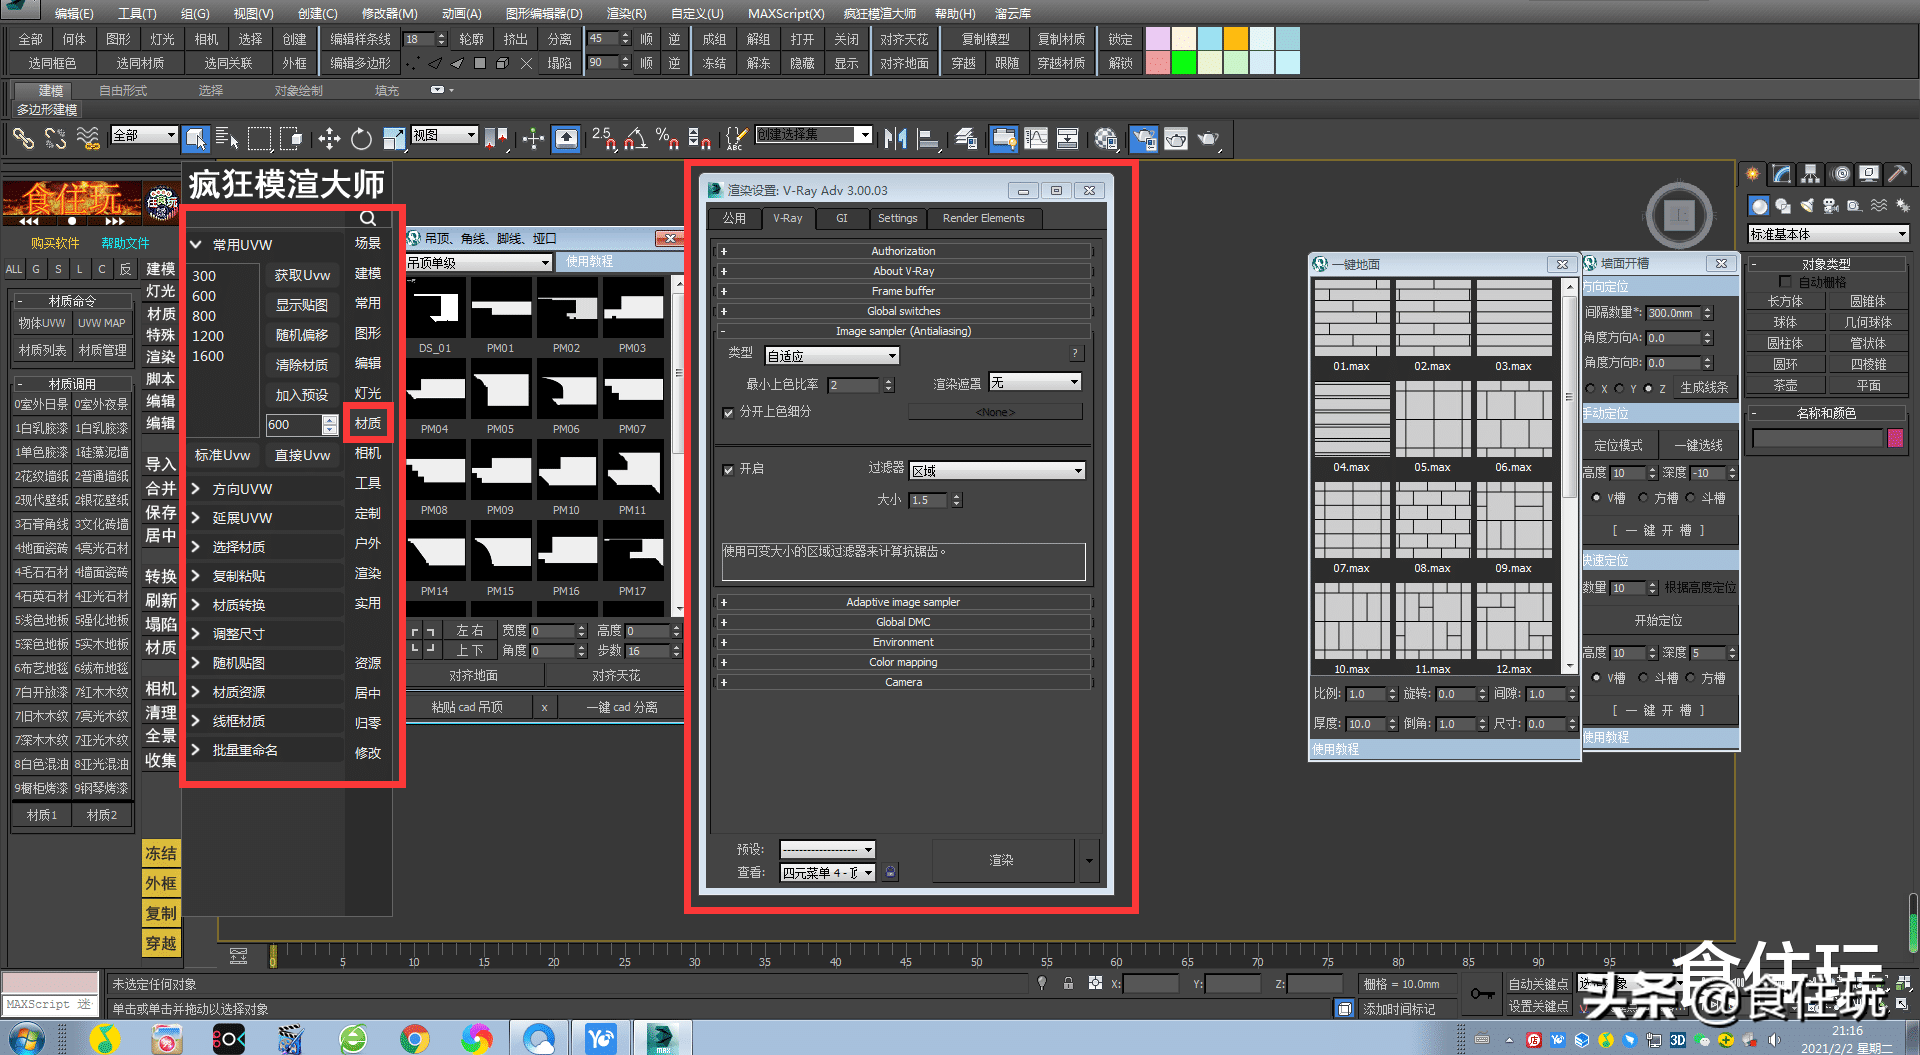Open the 吊顶单级 dropdown
This screenshot has width=1920, height=1055.
[x=478, y=262]
